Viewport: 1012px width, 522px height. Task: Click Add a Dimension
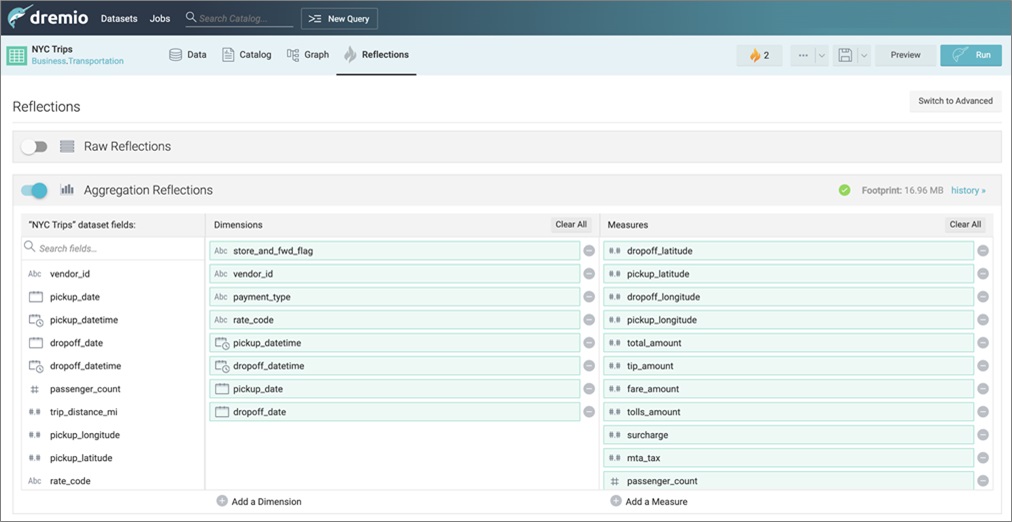(258, 501)
